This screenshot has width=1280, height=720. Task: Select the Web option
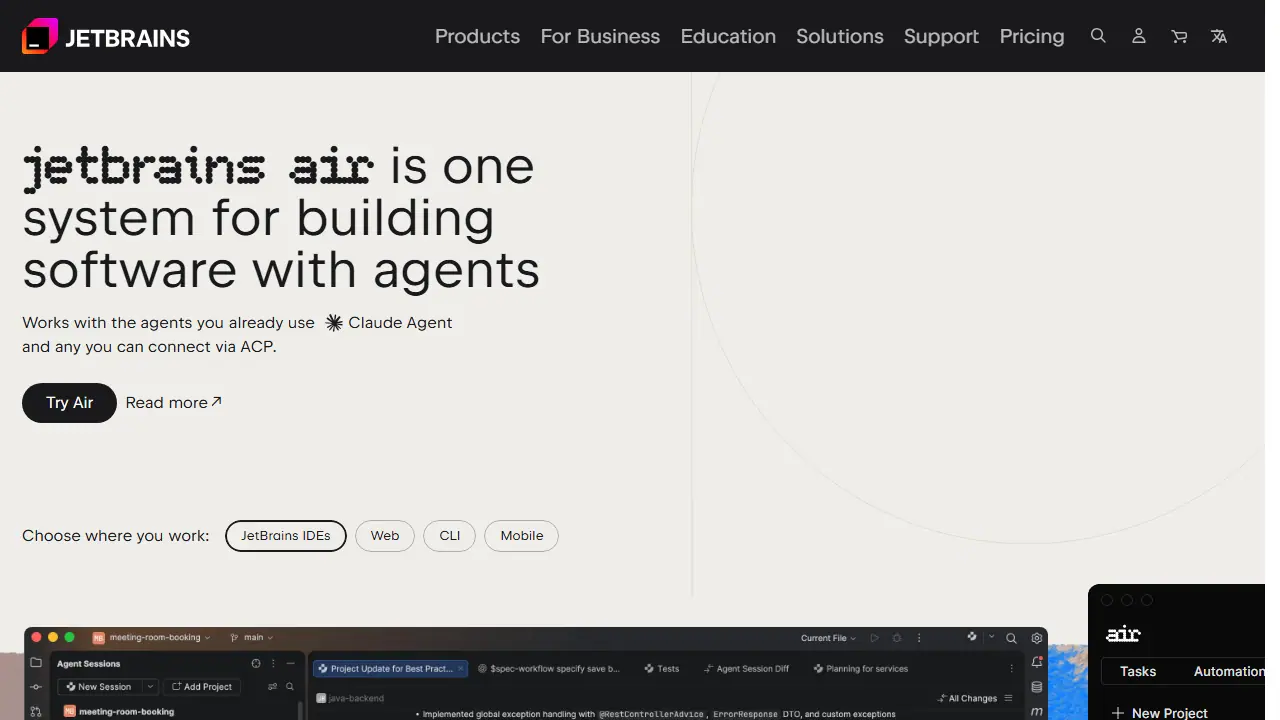(385, 536)
